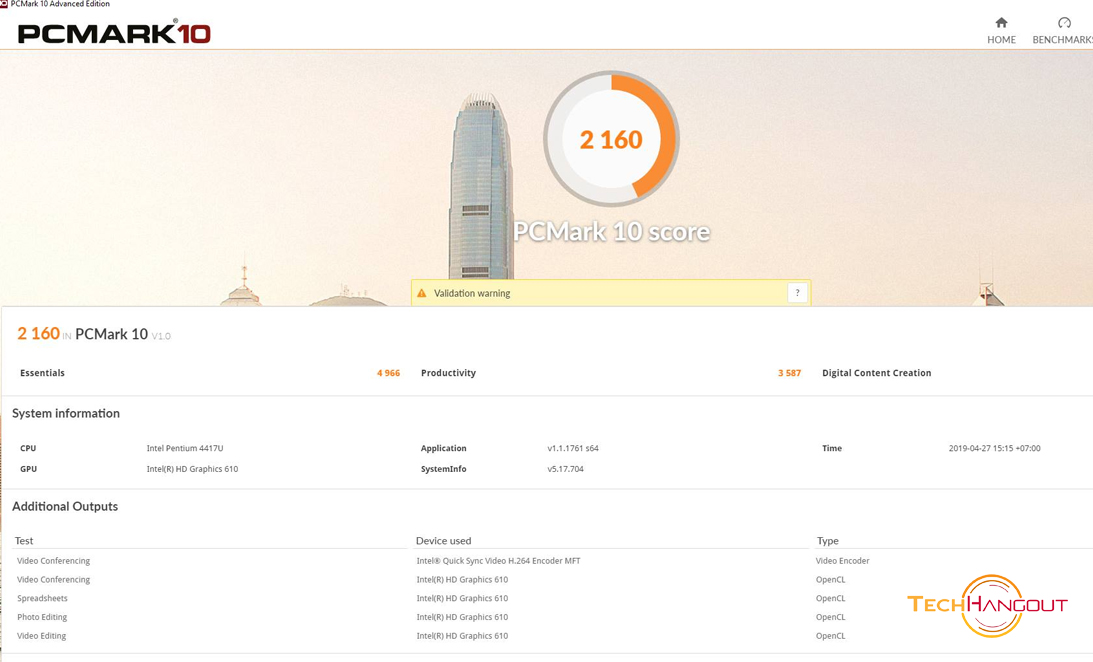Image resolution: width=1093 pixels, height=662 pixels.
Task: Select OpenCL type in the Spreadsheets row
Action: (x=830, y=599)
